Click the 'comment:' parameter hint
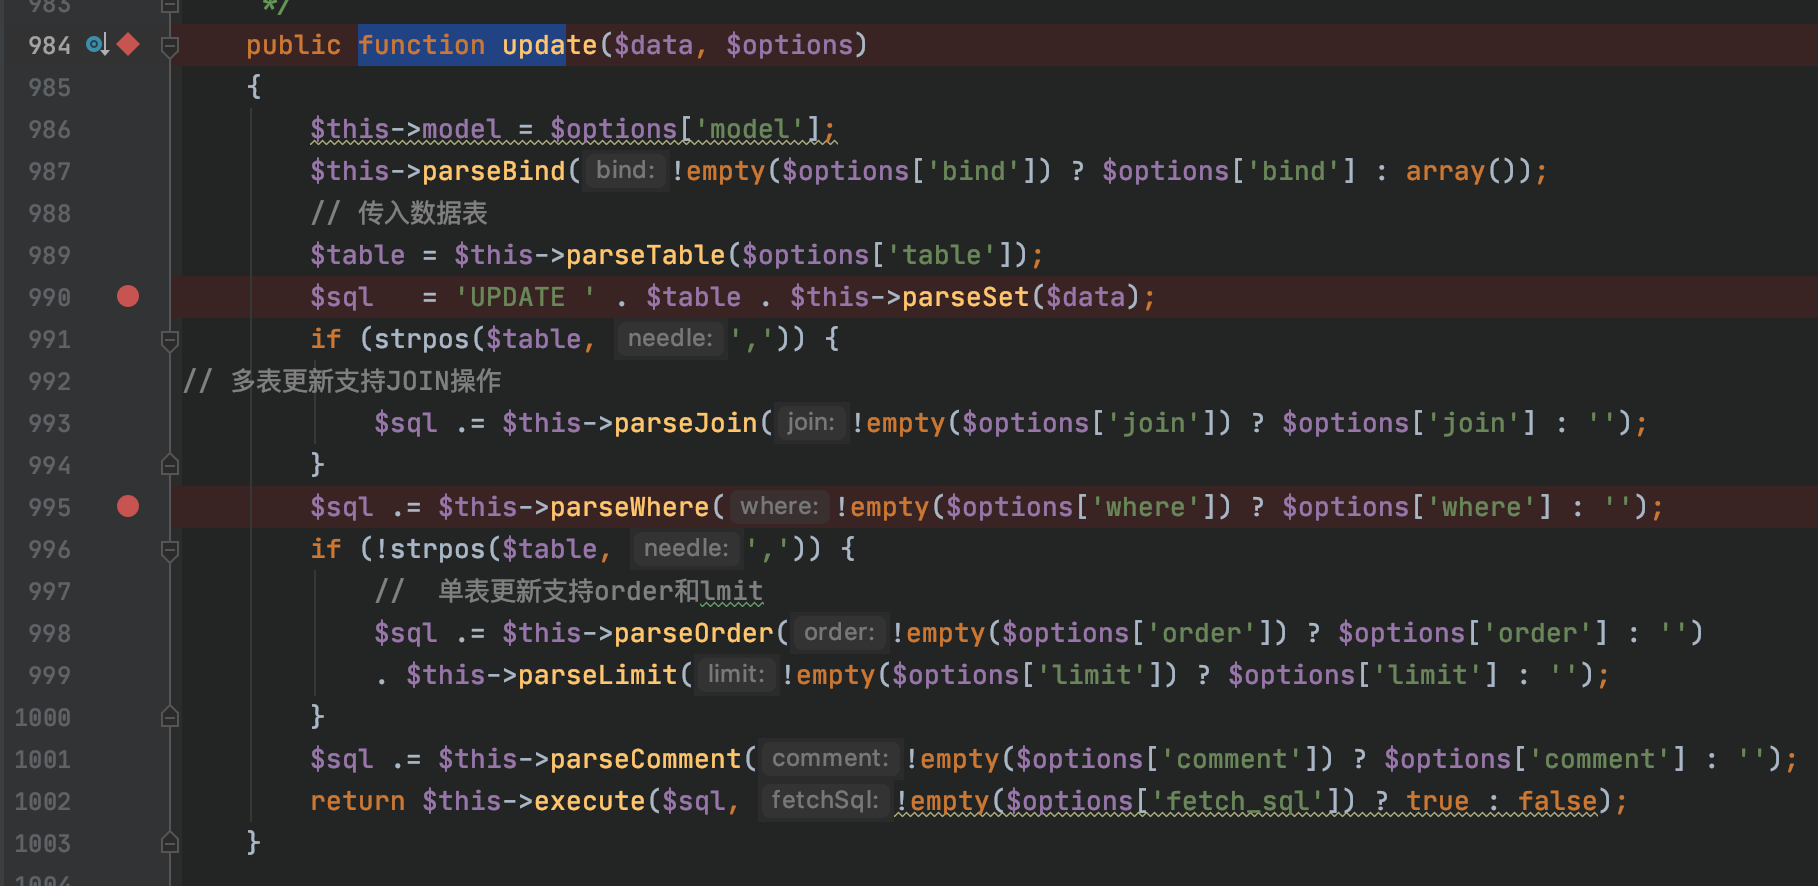The width and height of the screenshot is (1818, 886). (x=829, y=759)
